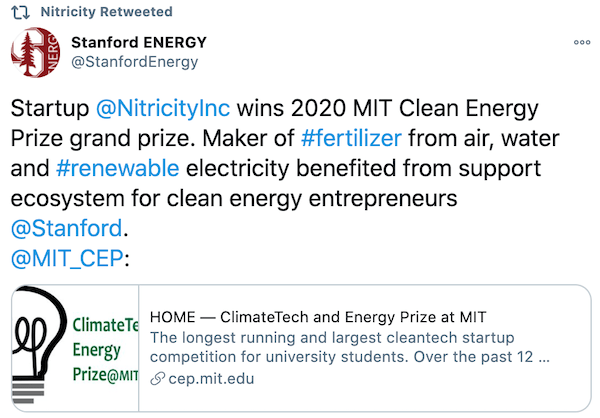Click the Stanford ENERGY display name

[139, 42]
